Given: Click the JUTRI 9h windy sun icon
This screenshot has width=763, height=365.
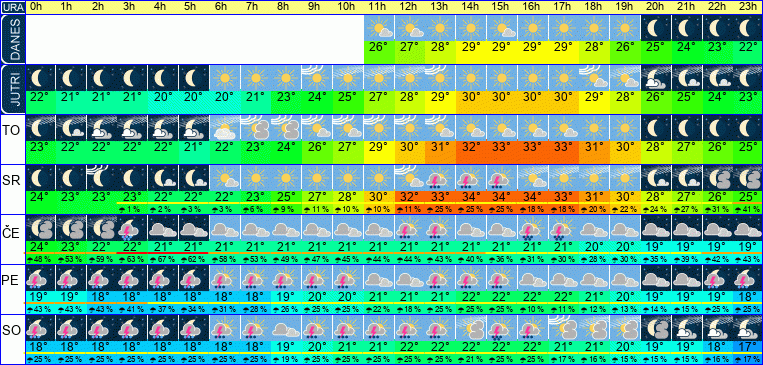Looking at the screenshot, I should click(317, 78).
